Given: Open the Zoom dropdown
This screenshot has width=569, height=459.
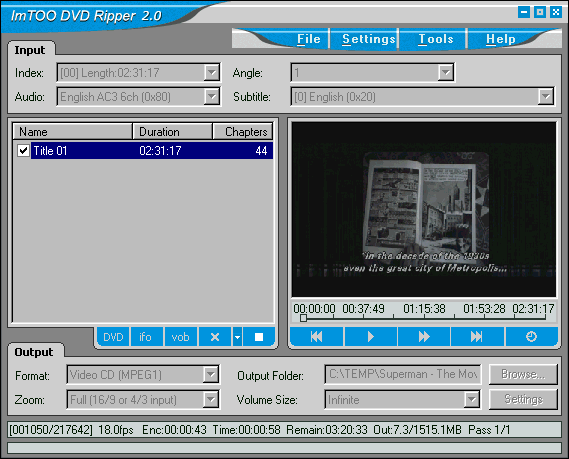Looking at the screenshot, I should click(x=211, y=399).
